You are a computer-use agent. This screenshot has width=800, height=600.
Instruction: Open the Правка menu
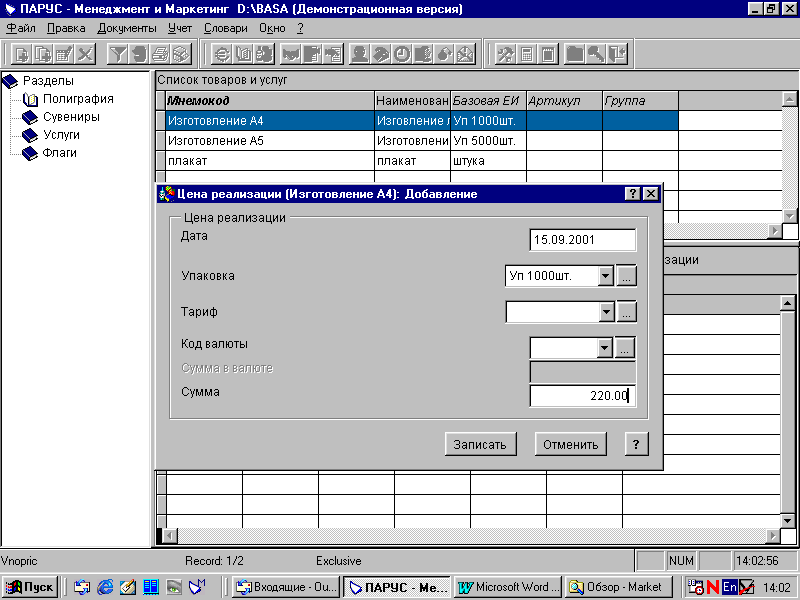tap(66, 28)
